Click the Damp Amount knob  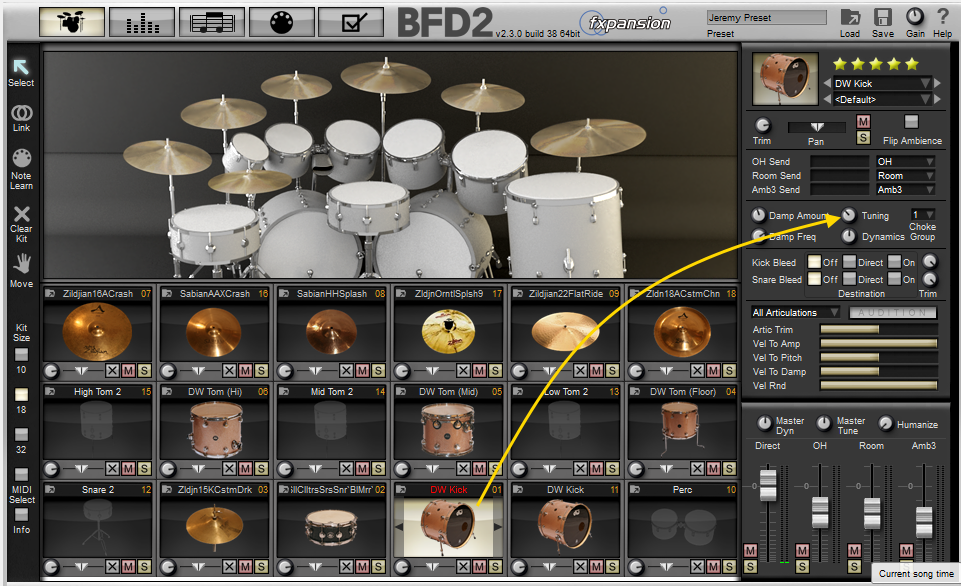pyautogui.click(x=759, y=215)
